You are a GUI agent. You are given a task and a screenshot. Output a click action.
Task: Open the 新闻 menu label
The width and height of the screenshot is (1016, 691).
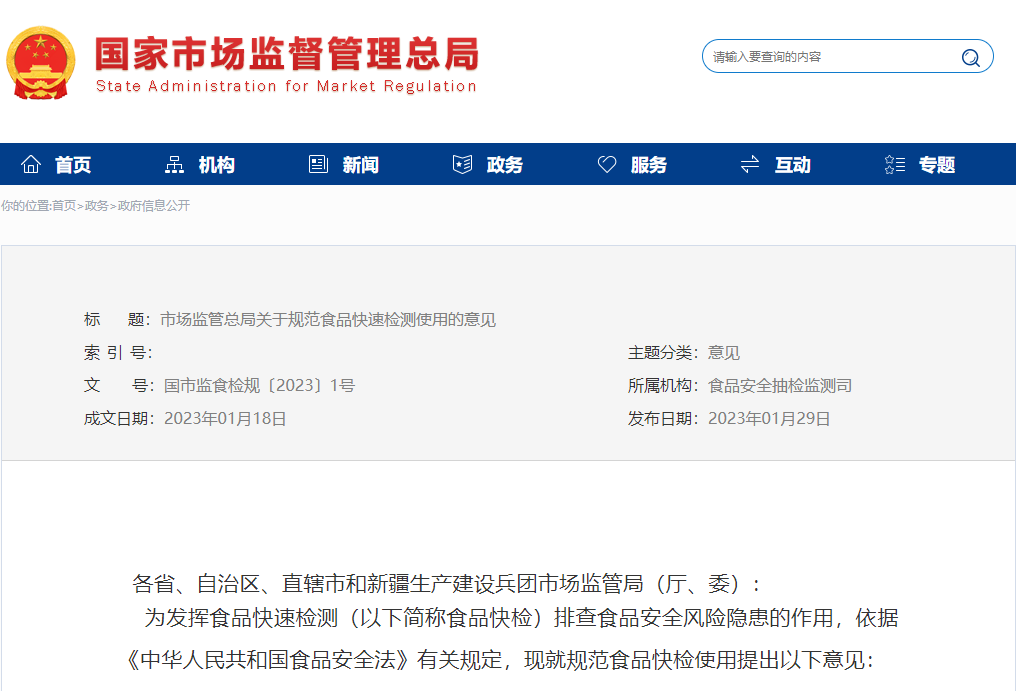pyautogui.click(x=360, y=165)
